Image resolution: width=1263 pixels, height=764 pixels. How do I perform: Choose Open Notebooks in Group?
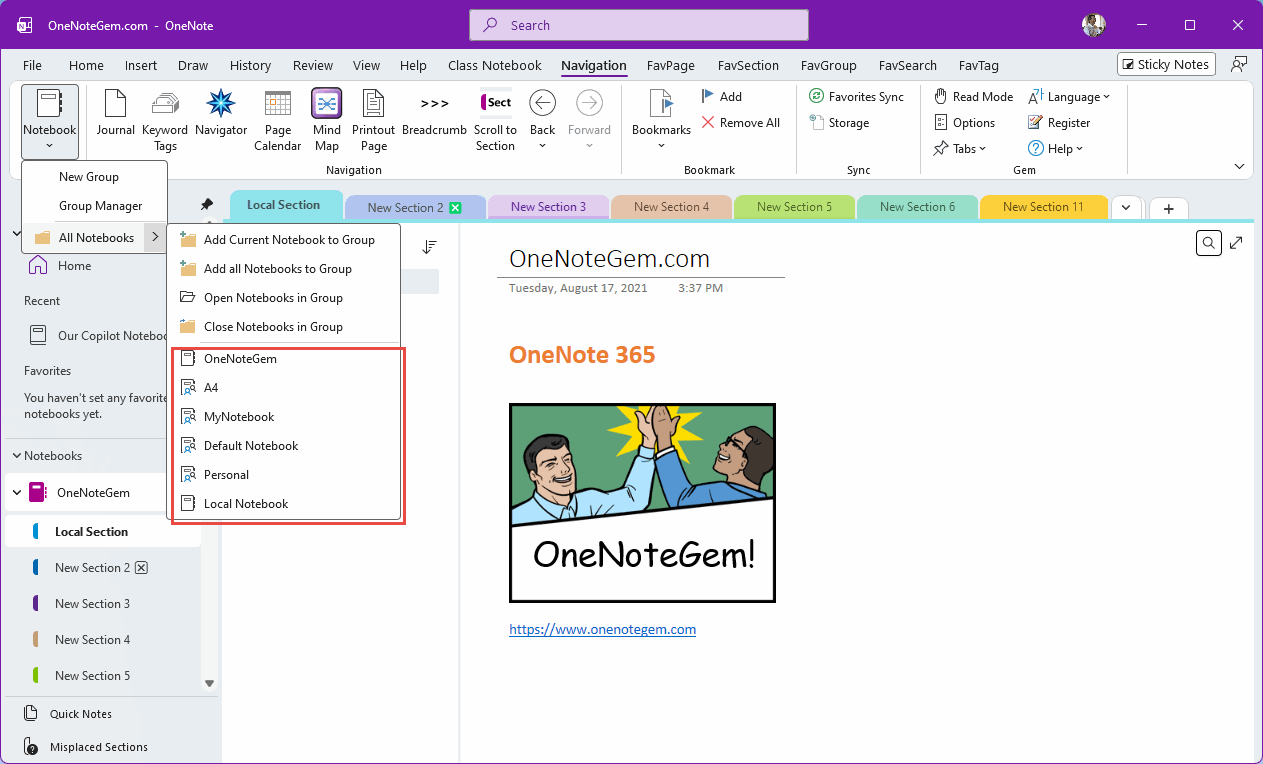coord(285,298)
